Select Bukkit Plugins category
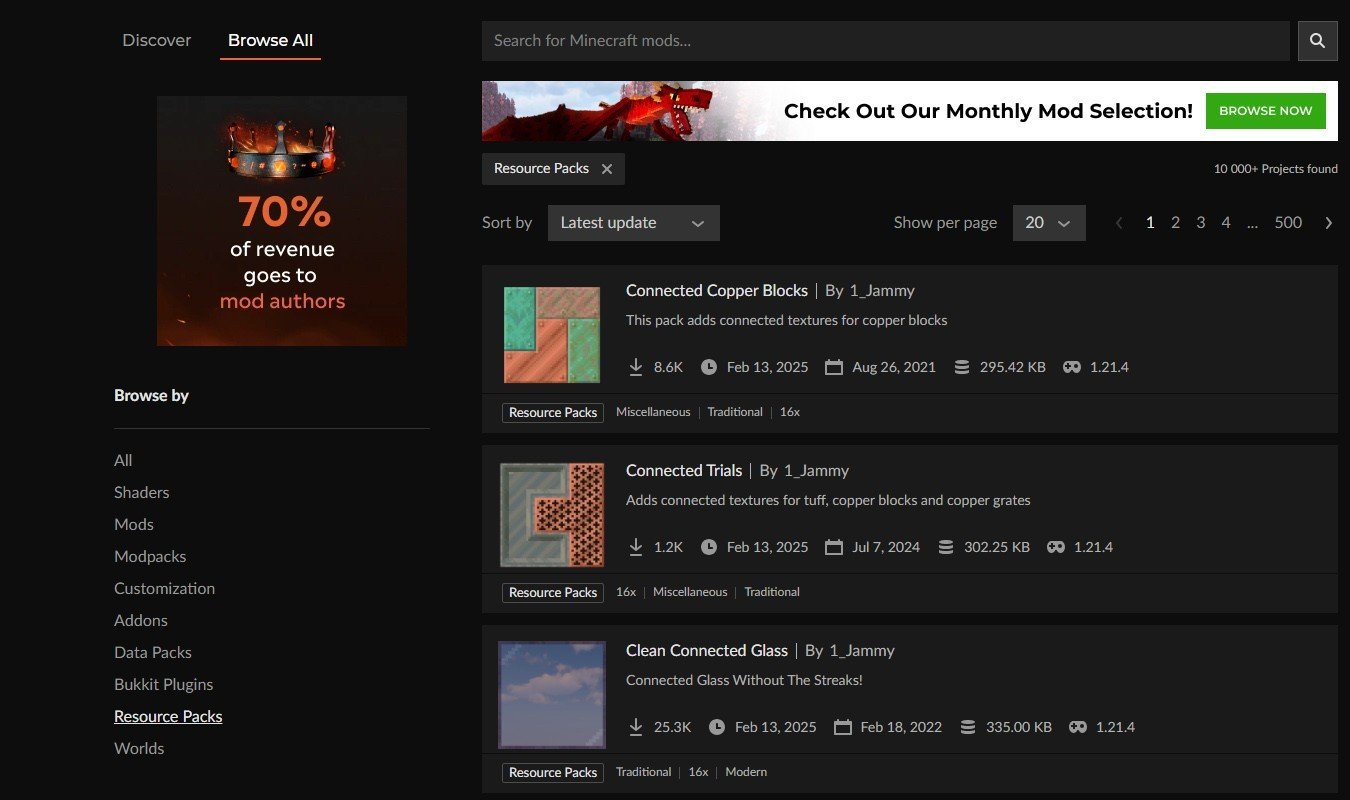1350x800 pixels. point(164,684)
